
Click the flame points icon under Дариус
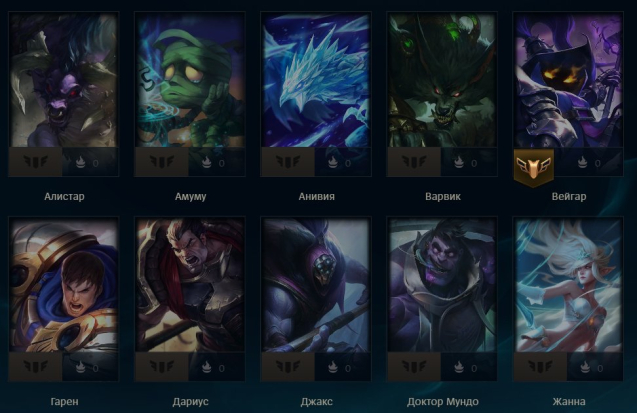coord(207,367)
